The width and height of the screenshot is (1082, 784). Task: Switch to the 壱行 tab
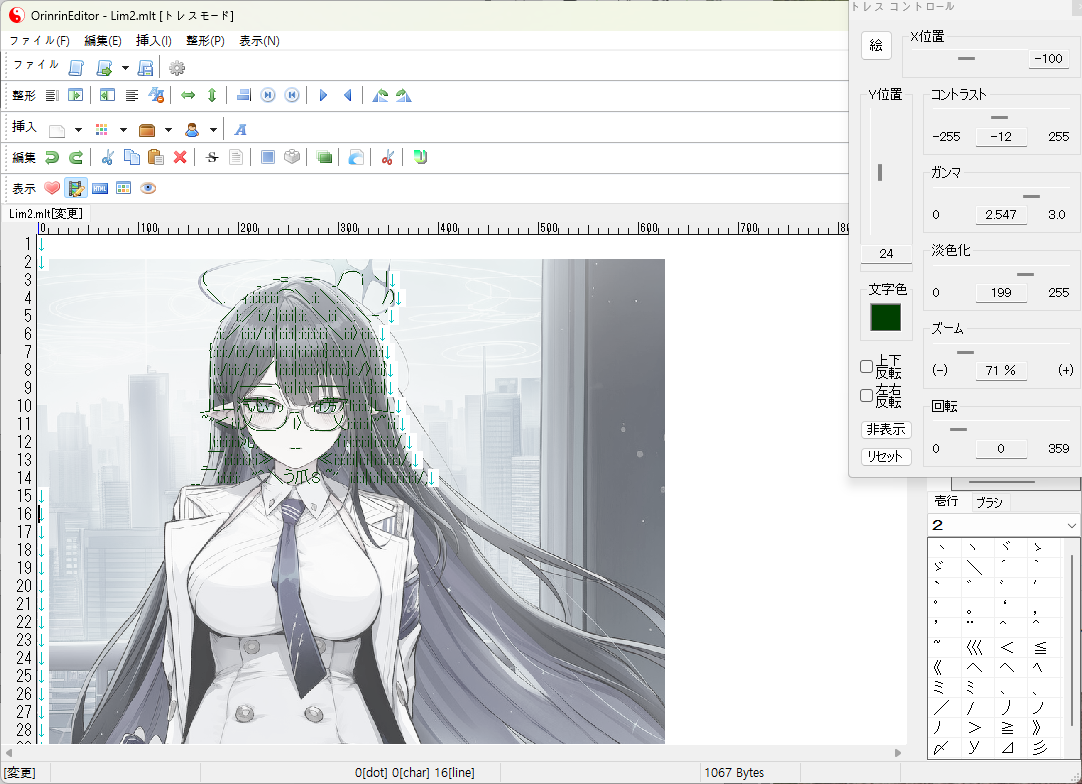(x=946, y=501)
